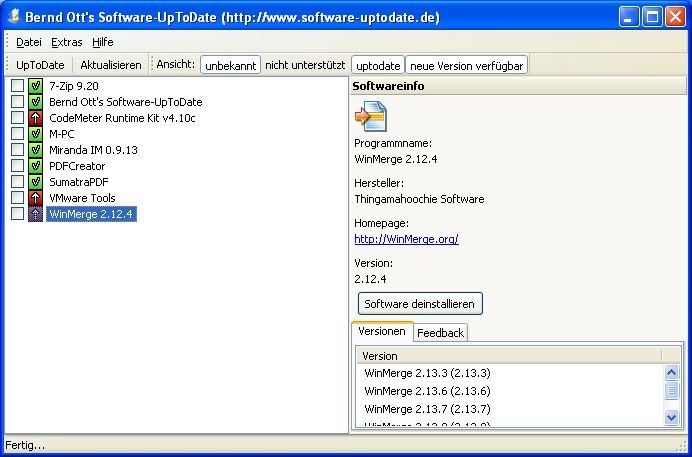Select WinMerge 2.13.3 (2.13.3) in versions list
The width and height of the screenshot is (692, 457).
[427, 373]
